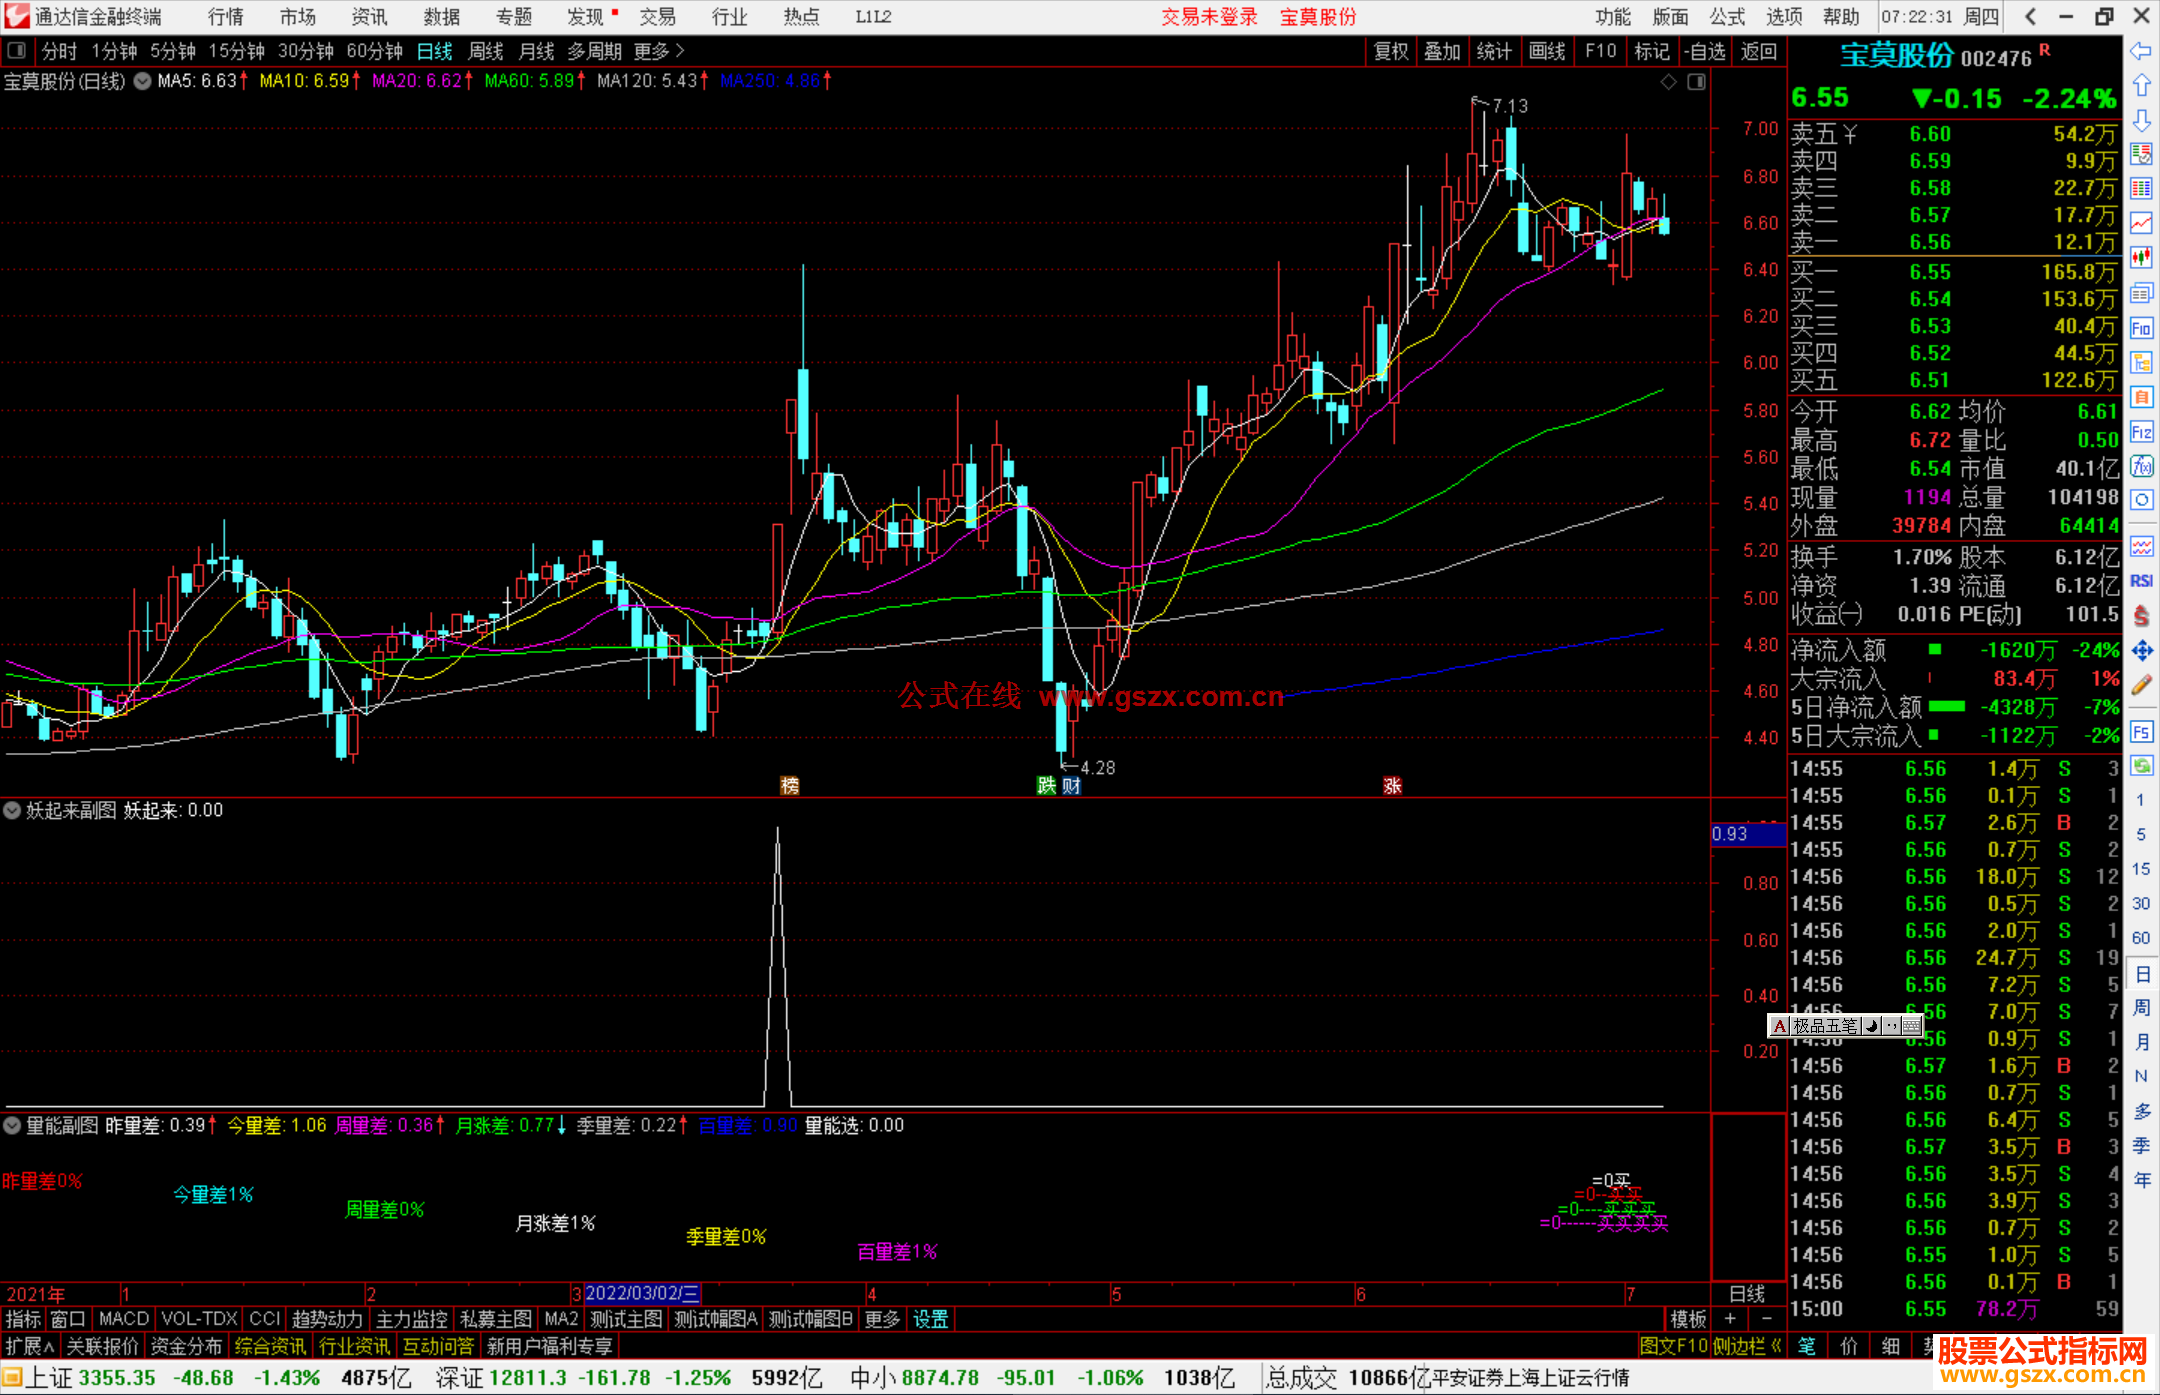Open the F10 company info sidebar icon

pyautogui.click(x=2141, y=328)
